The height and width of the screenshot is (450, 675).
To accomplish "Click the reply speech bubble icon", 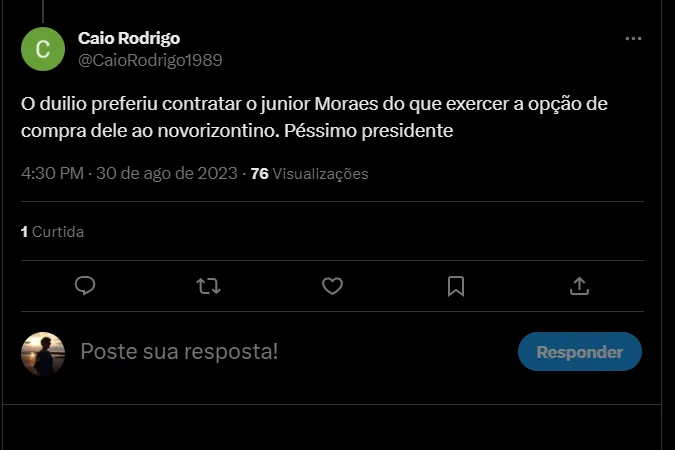I will [x=85, y=286].
